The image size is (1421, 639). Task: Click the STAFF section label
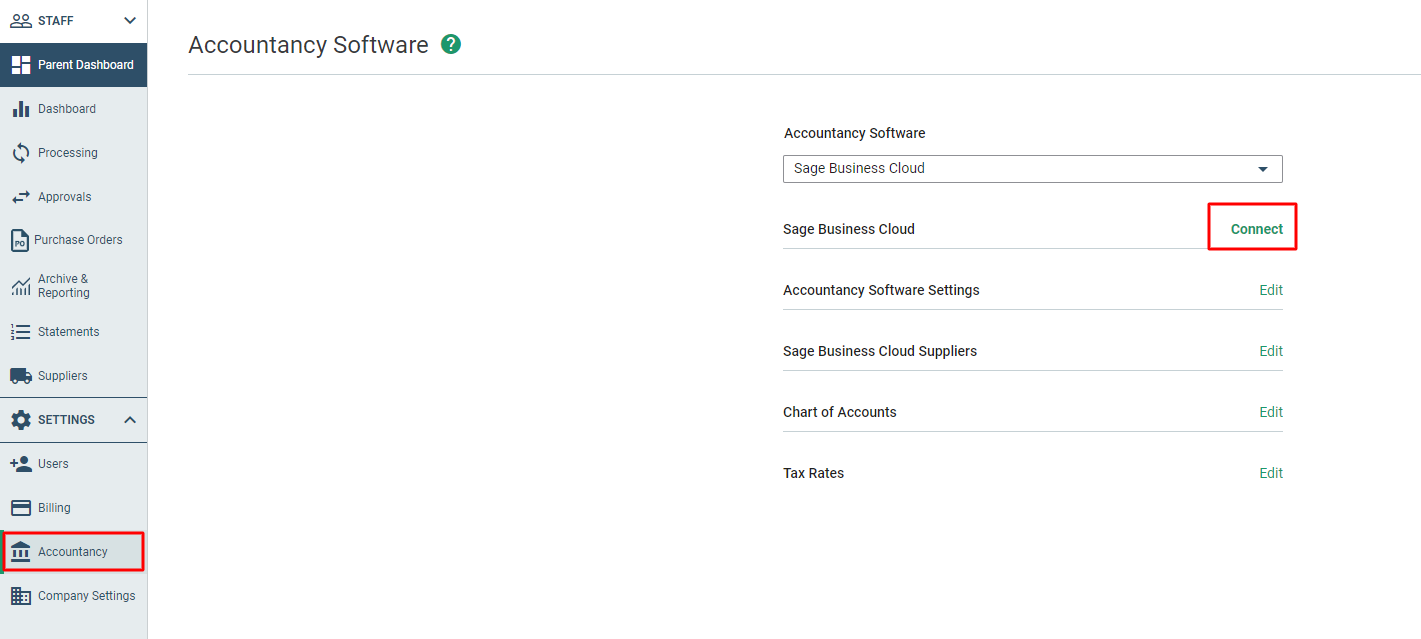pyautogui.click(x=55, y=21)
